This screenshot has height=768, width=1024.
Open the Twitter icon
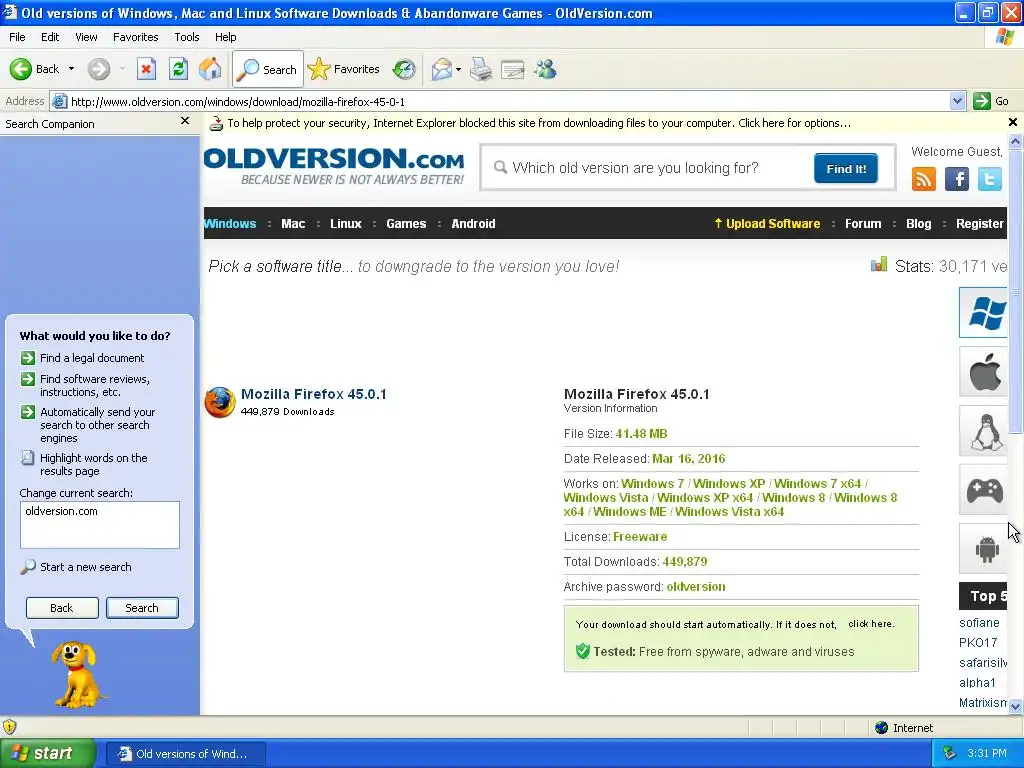pos(989,179)
